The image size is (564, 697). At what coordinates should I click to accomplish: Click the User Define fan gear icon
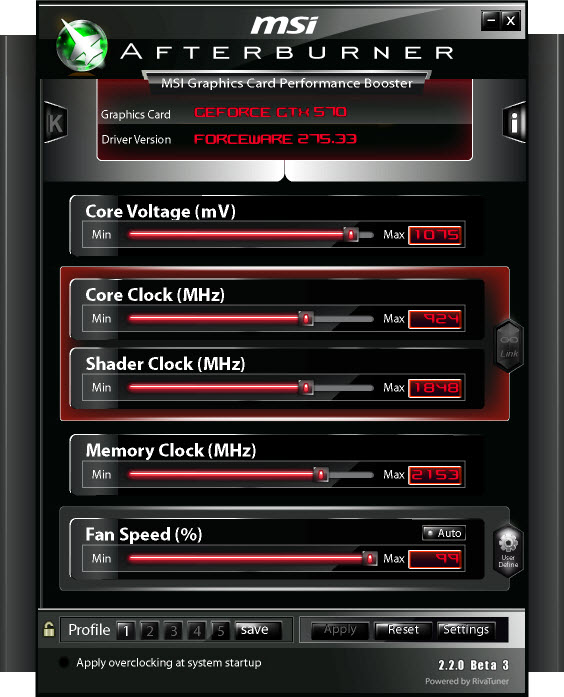tap(508, 552)
